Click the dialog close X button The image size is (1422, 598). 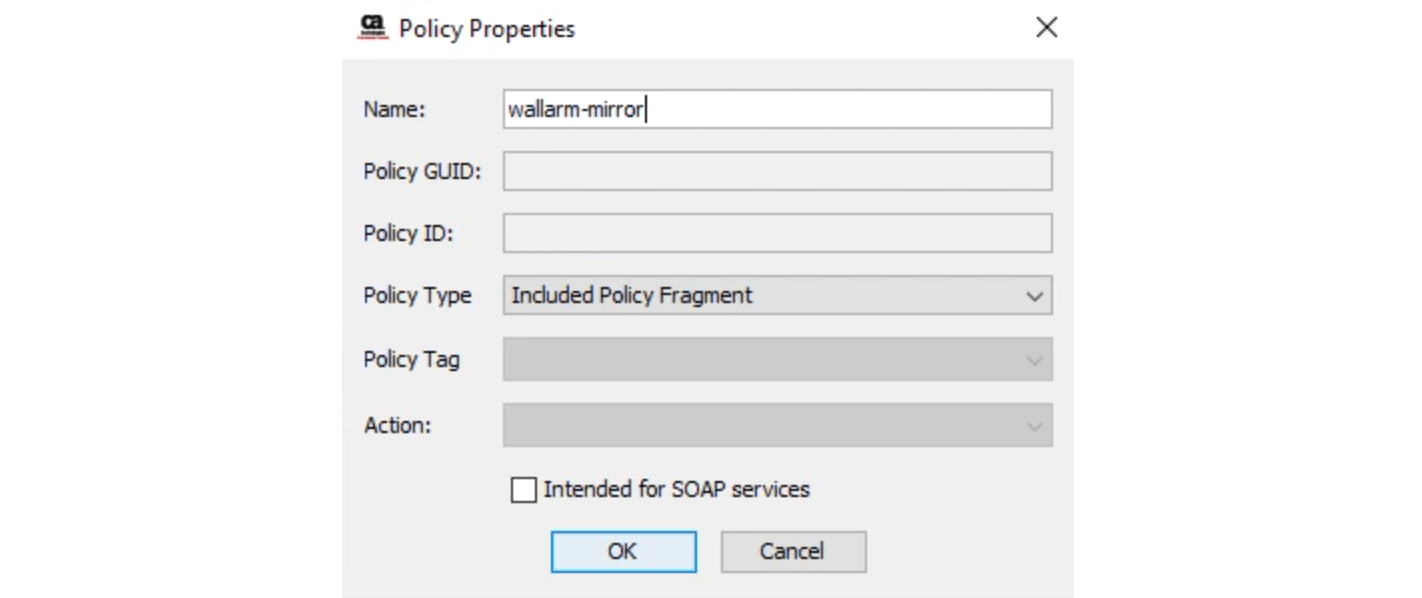(1046, 27)
